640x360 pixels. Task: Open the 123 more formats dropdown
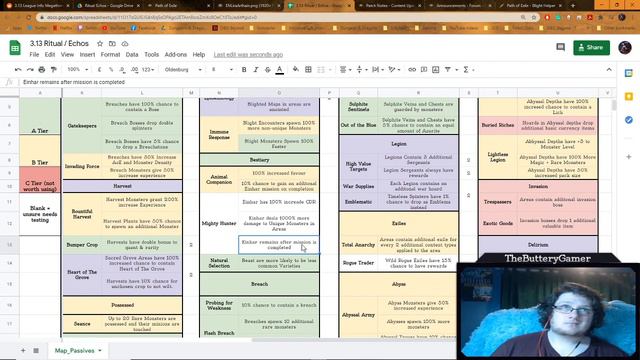[148, 70]
